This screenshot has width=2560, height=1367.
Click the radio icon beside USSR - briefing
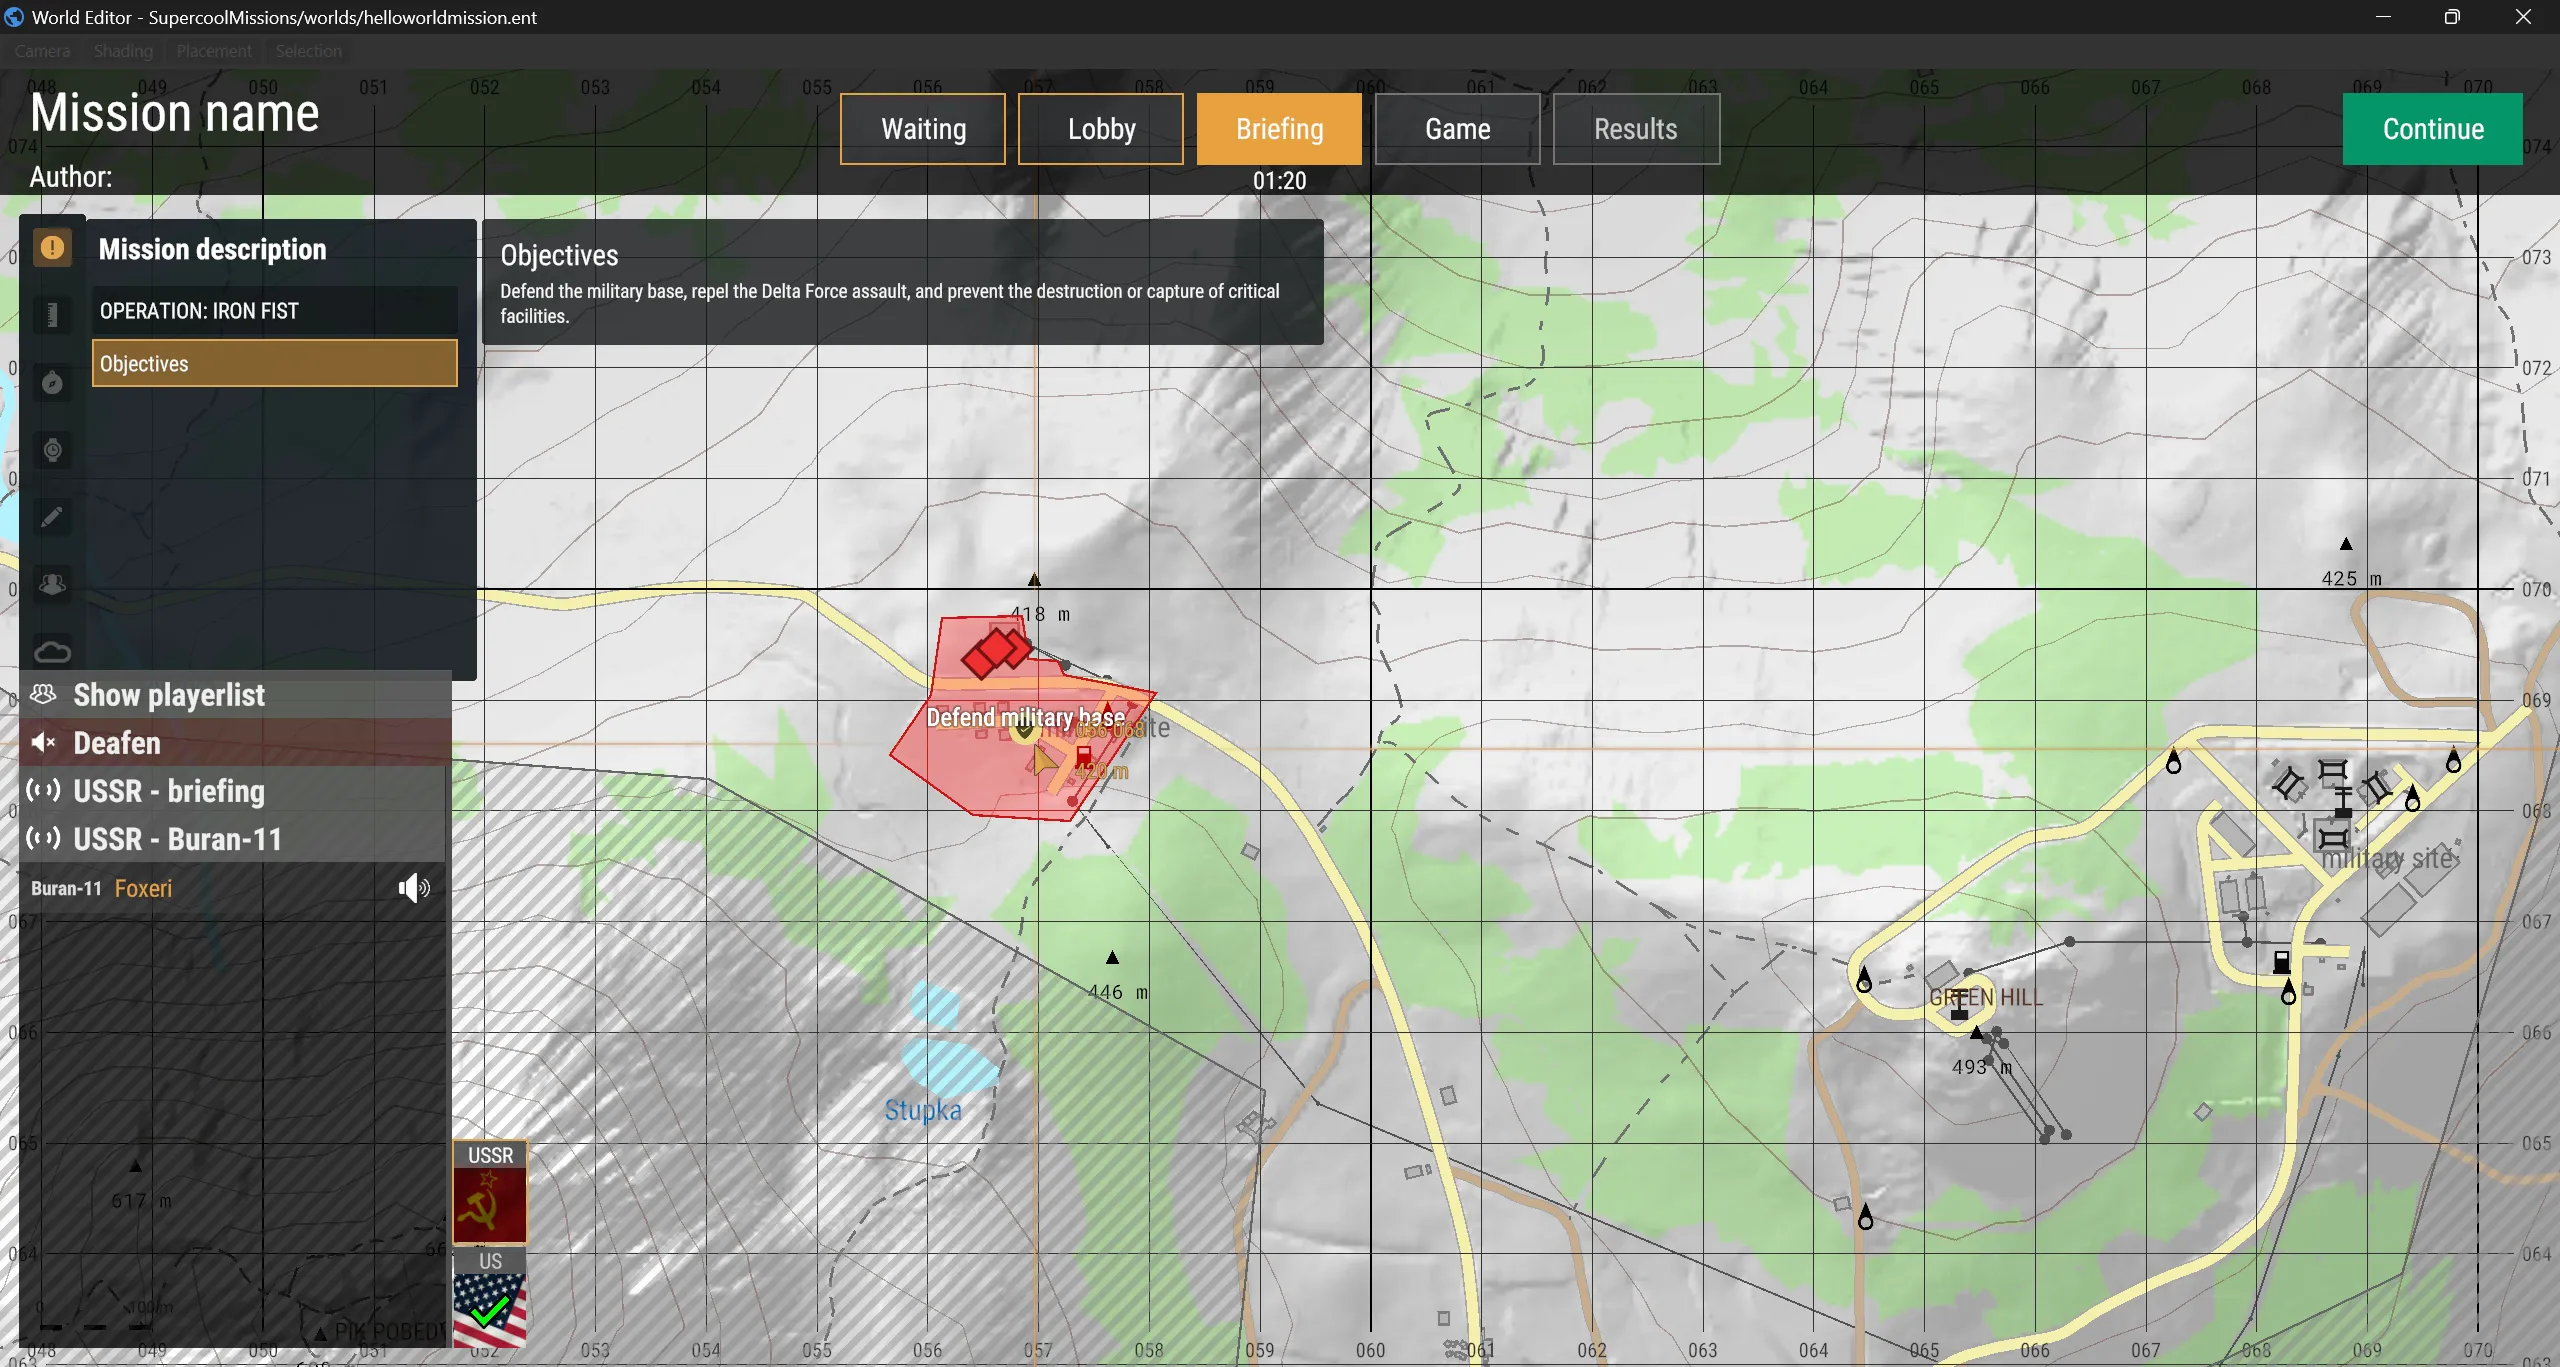(43, 790)
